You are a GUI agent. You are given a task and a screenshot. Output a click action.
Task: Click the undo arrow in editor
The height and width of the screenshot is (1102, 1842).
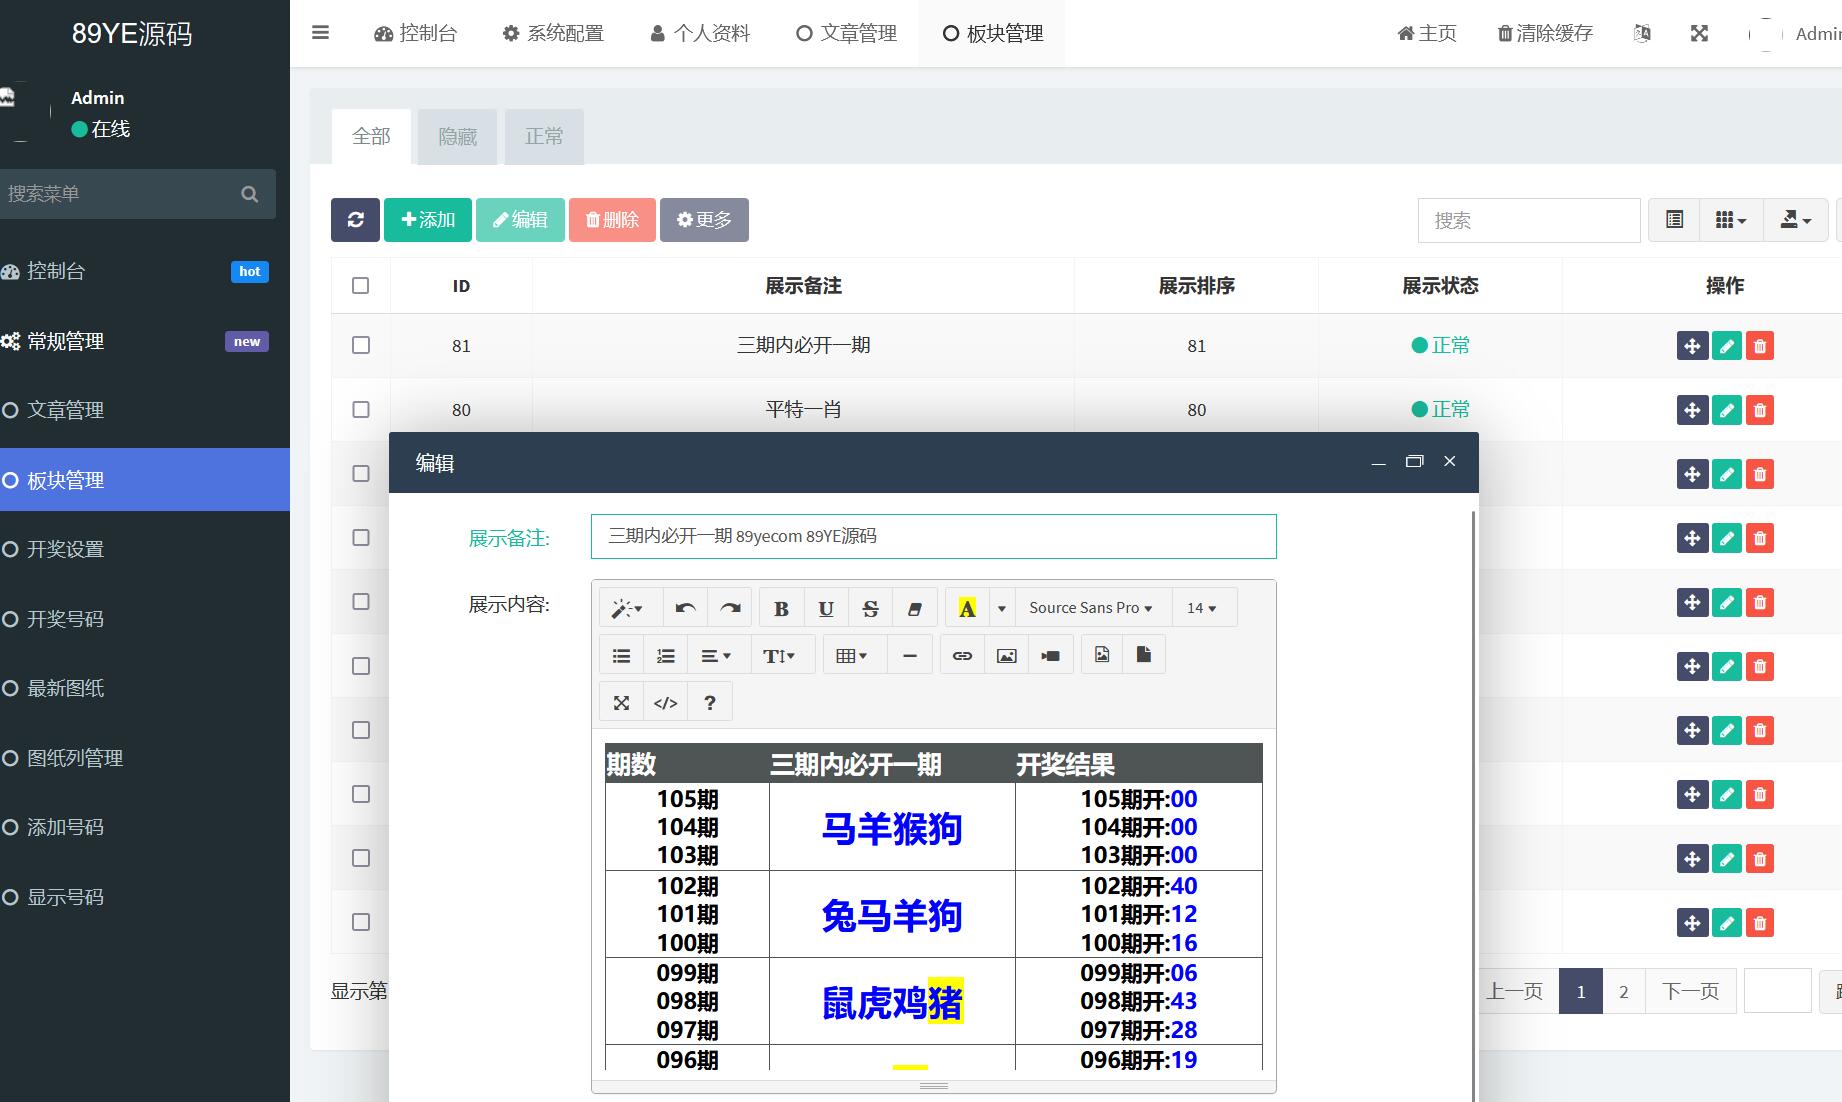tap(685, 608)
